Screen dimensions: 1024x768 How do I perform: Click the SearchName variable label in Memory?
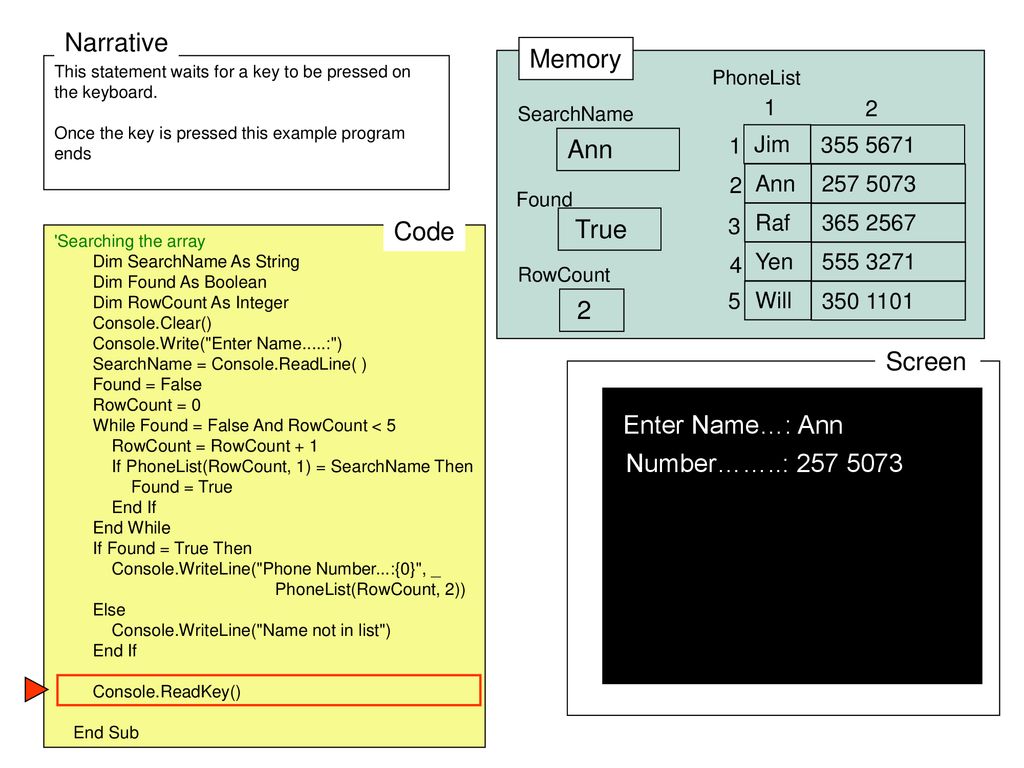click(575, 114)
